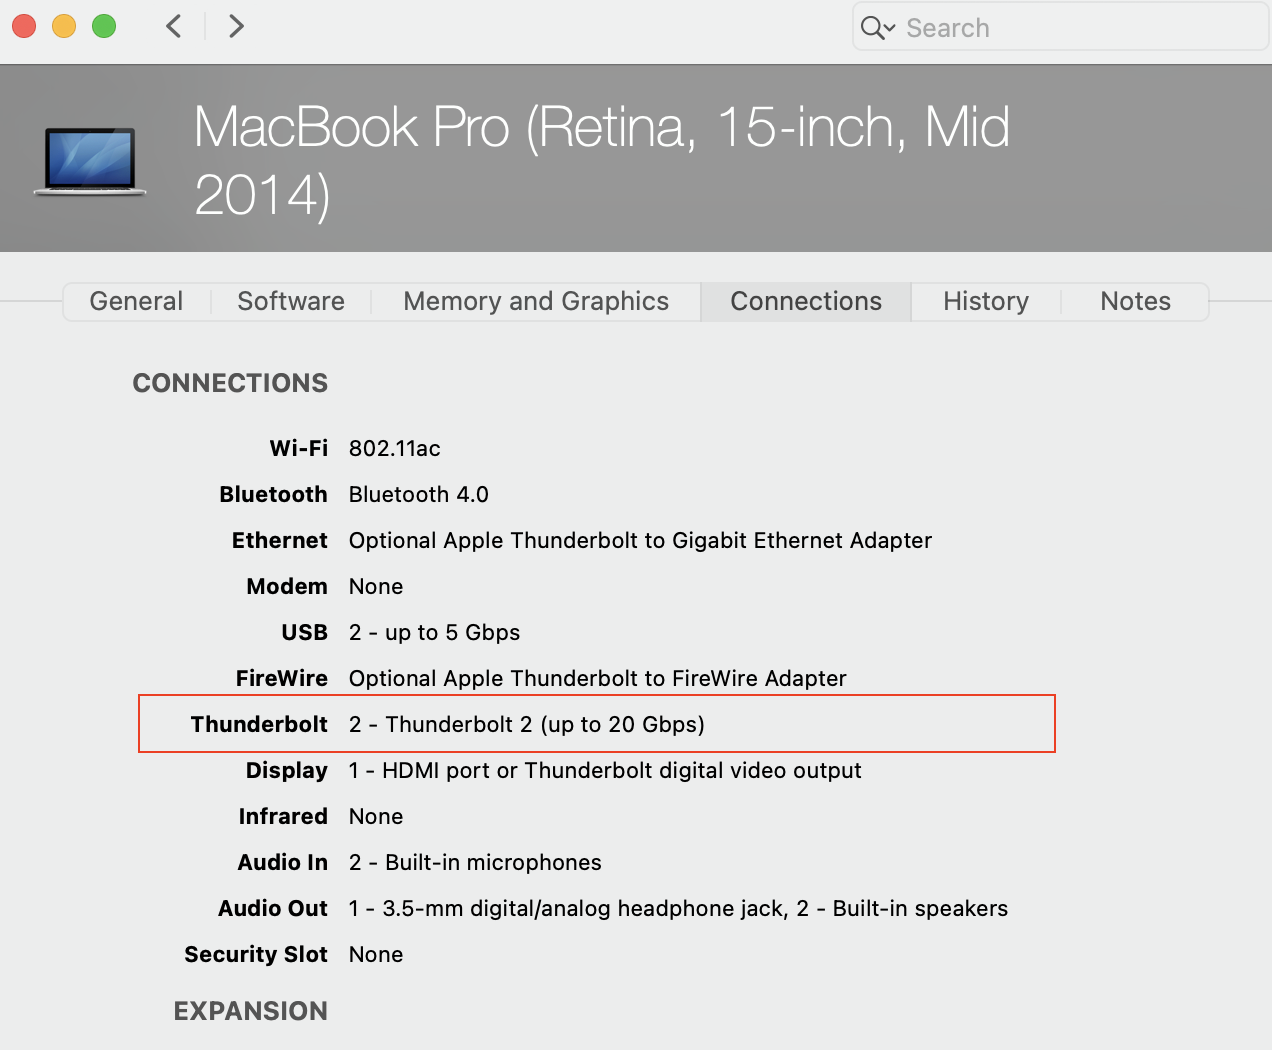Viewport: 1272px width, 1050px height.
Task: Click the Display row label
Action: coord(287,770)
